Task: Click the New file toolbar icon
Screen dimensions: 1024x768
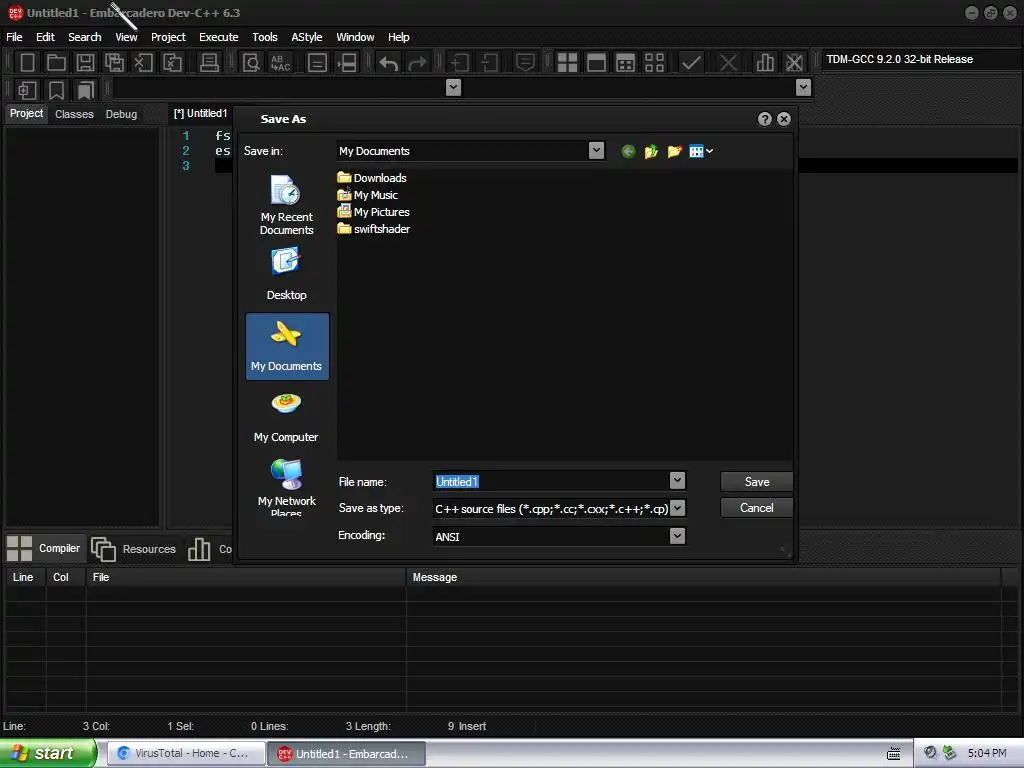Action: [27, 63]
